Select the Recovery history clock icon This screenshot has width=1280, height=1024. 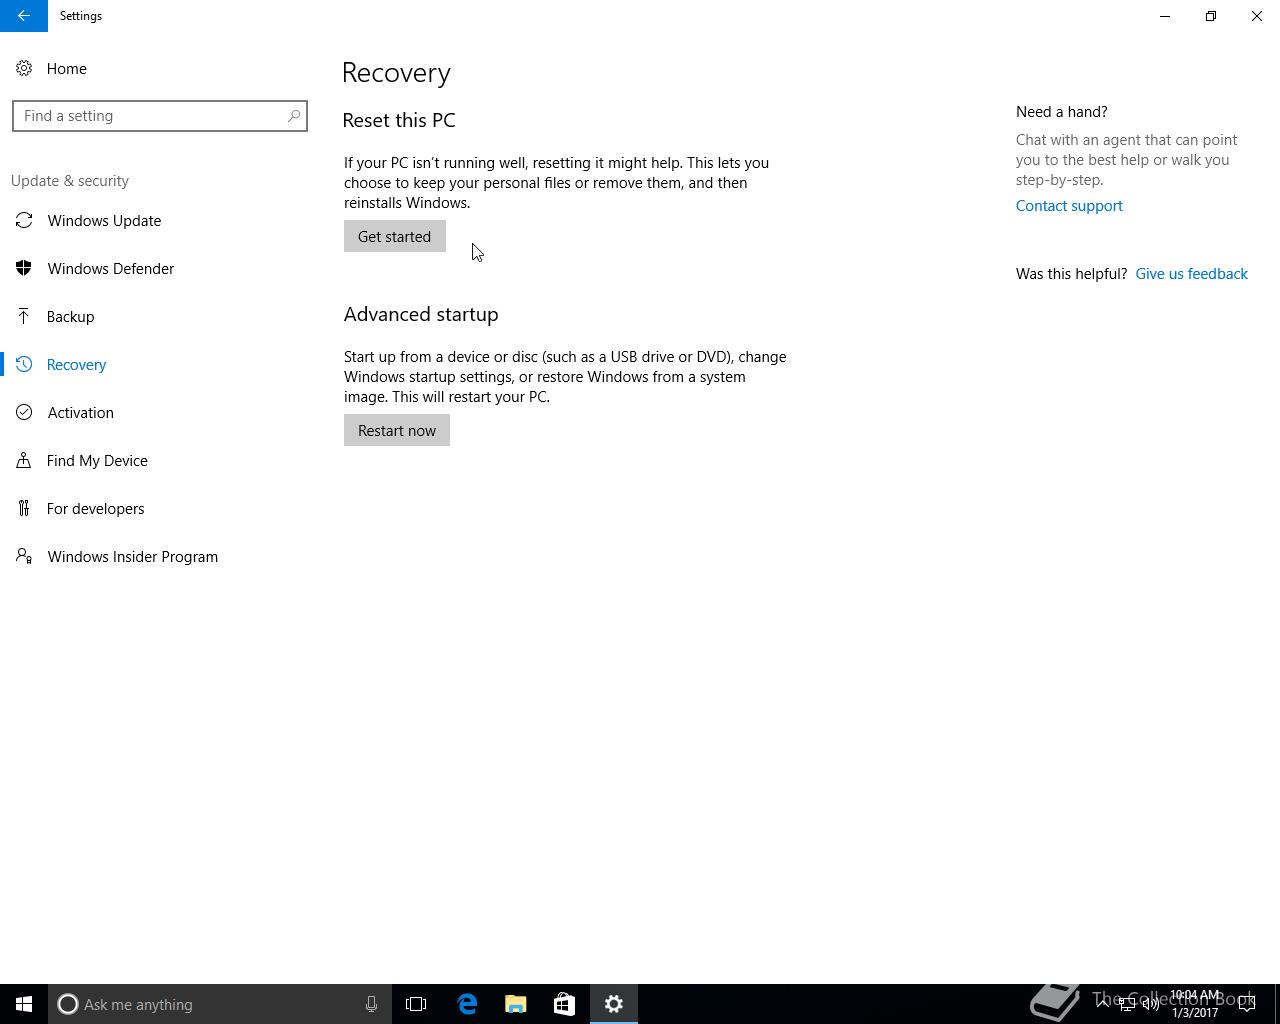(x=24, y=364)
